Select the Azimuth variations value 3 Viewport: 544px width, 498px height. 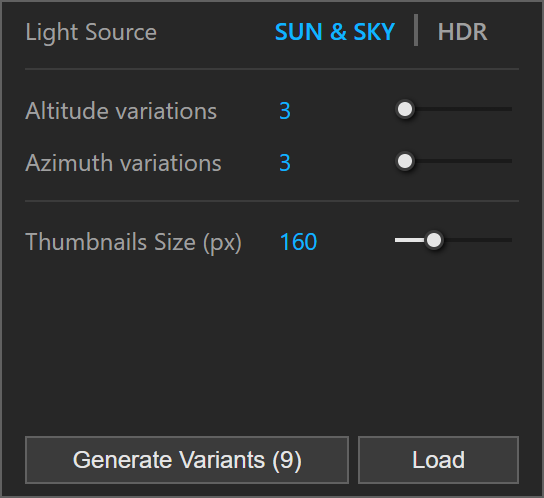pos(285,162)
